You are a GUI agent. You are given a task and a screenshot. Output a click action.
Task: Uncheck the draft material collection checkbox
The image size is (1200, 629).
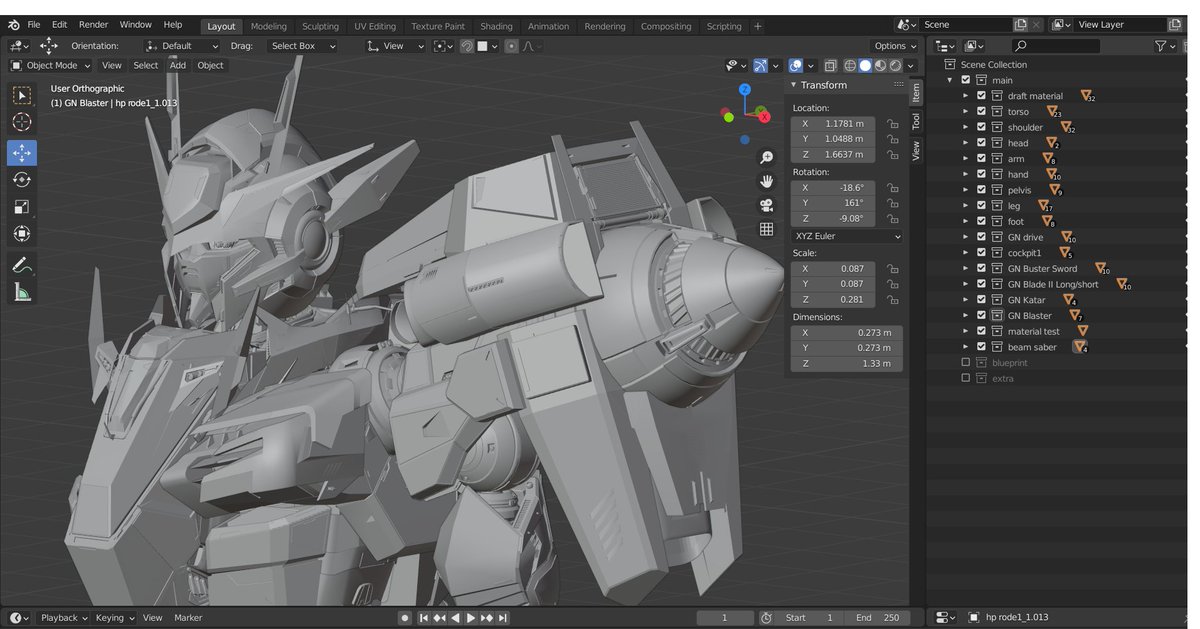tap(981, 96)
